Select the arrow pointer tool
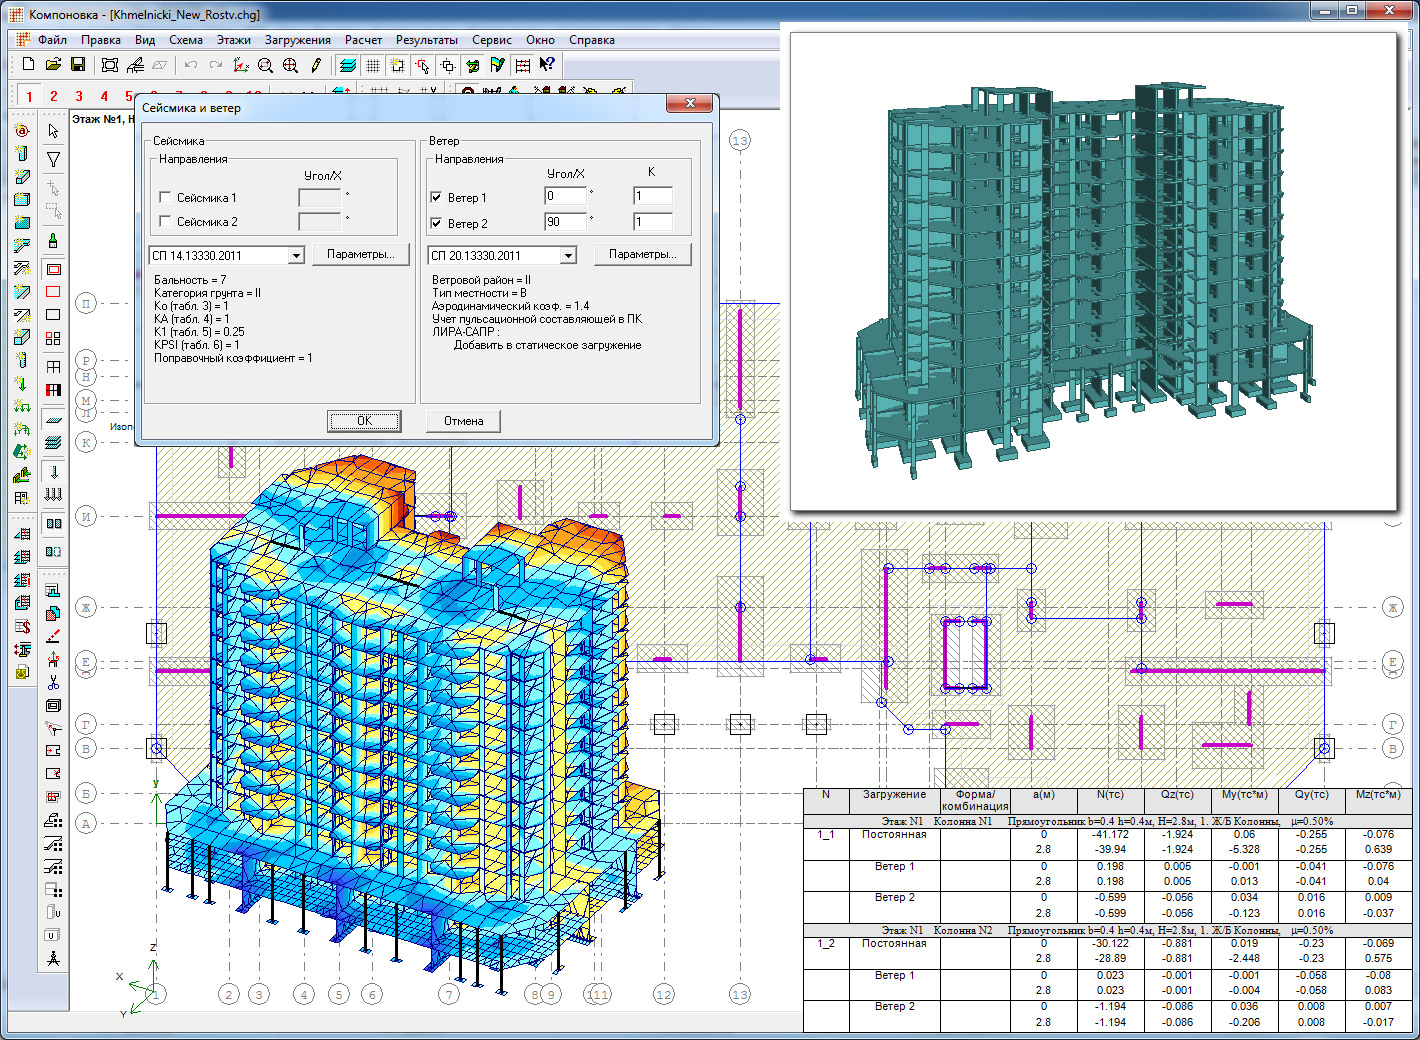Viewport: 1420px width, 1040px height. [53, 131]
